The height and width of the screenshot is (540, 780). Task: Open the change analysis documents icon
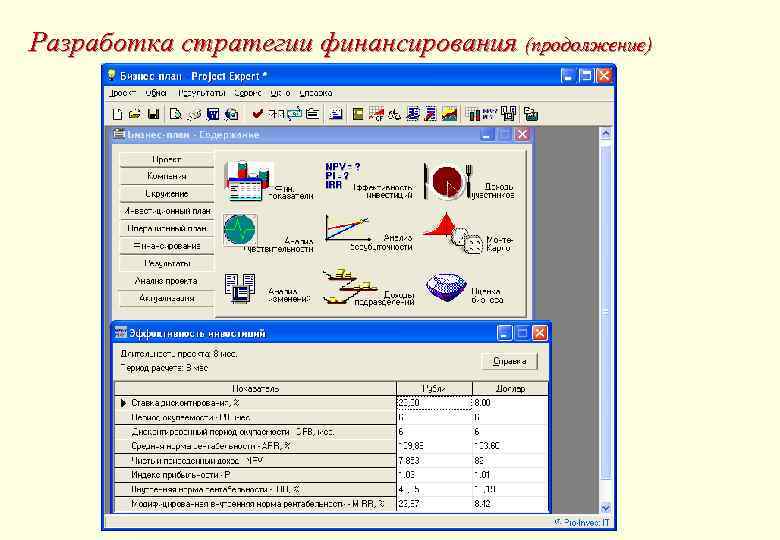(267, 288)
